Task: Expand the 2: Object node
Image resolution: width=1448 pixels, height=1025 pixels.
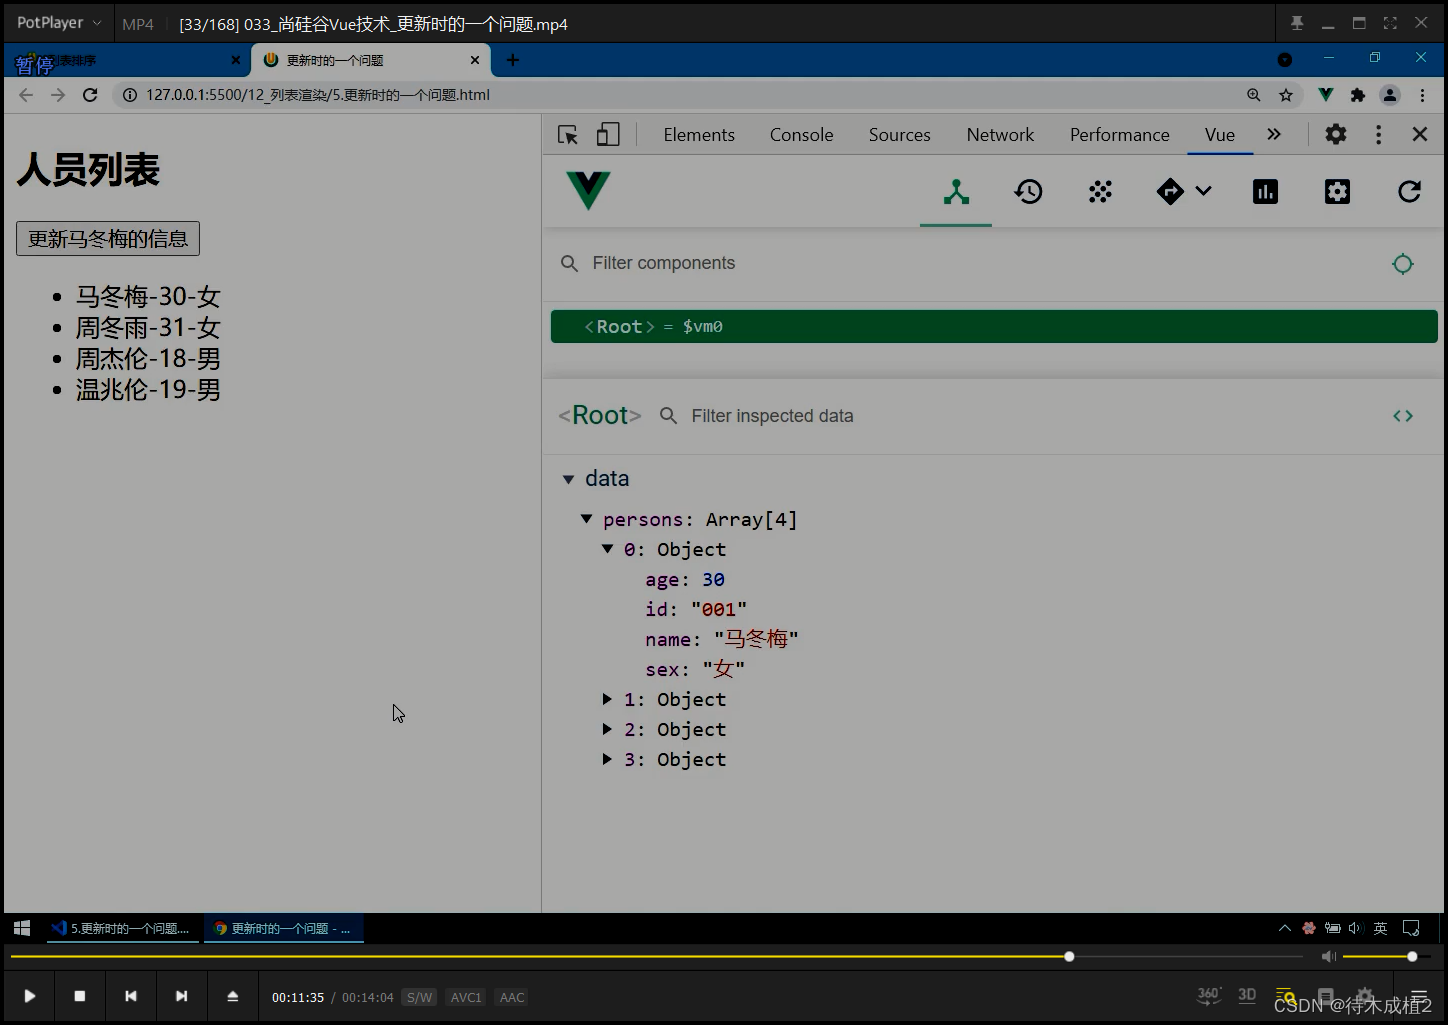Action: (x=607, y=729)
